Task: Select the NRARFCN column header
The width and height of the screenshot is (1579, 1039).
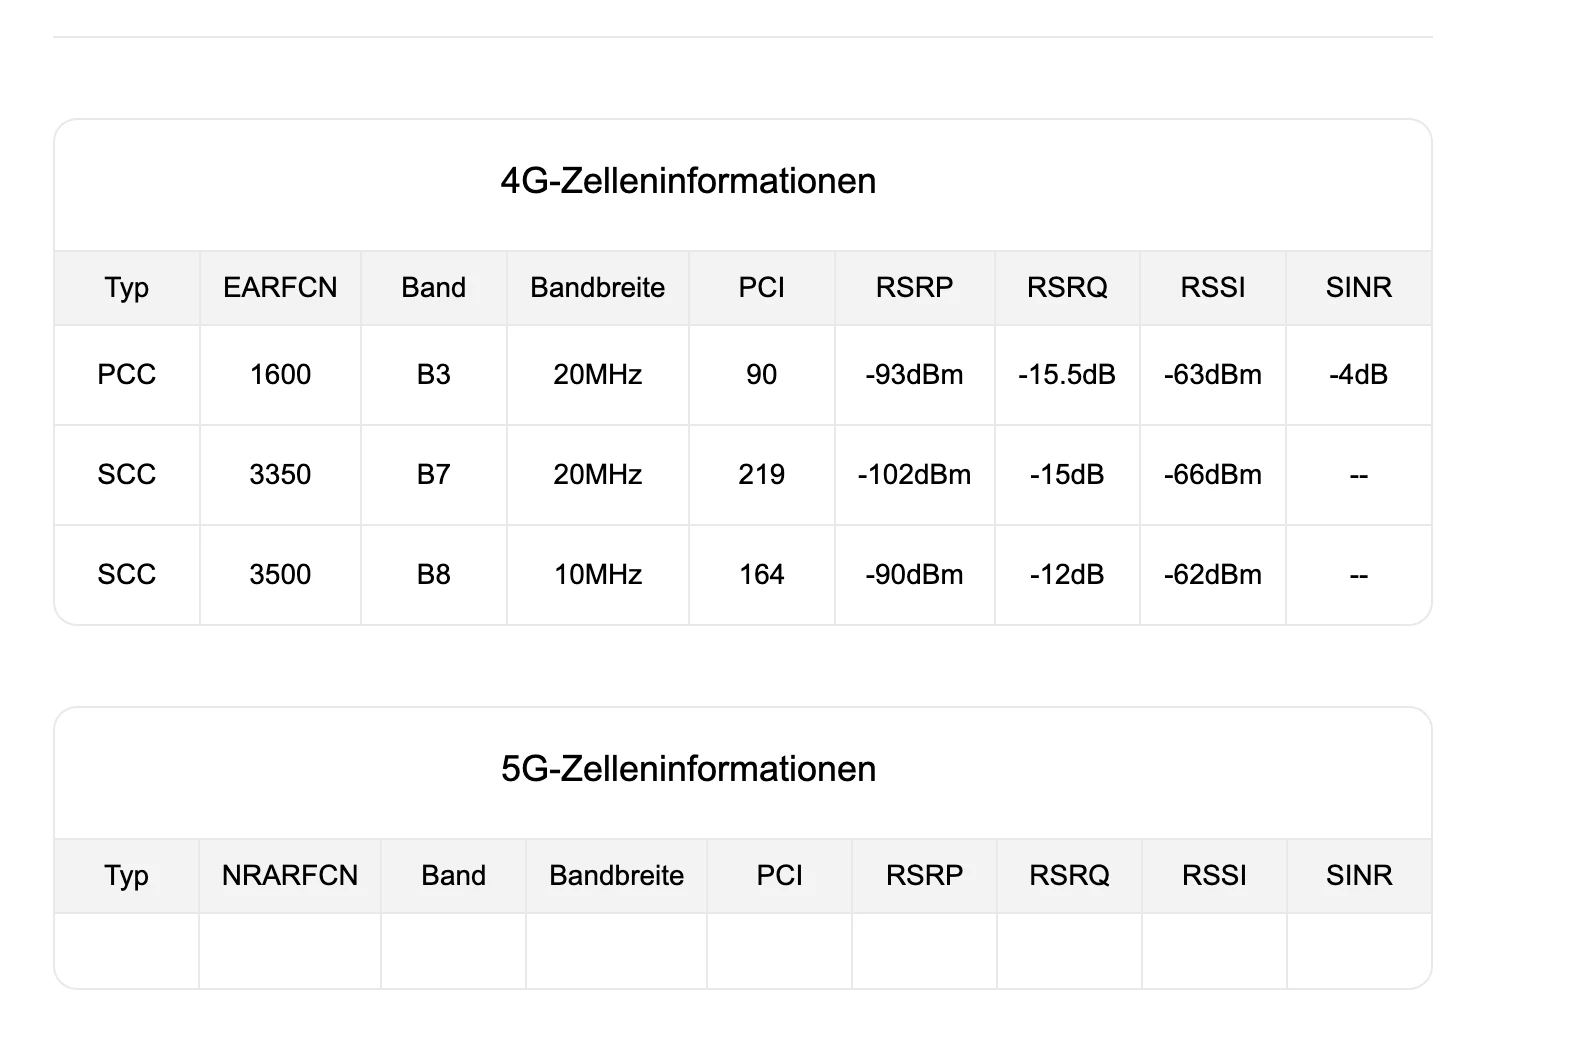Action: 290,876
